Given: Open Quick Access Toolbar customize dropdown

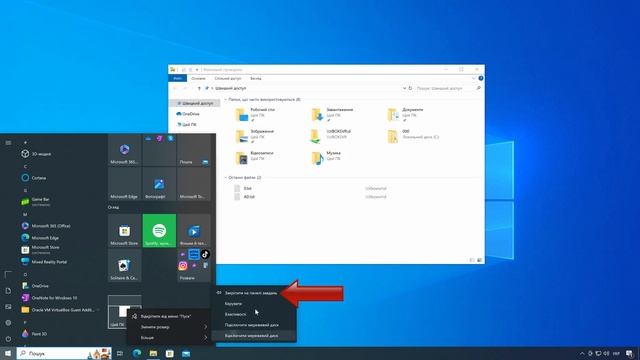Looking at the screenshot, I should 197,70.
